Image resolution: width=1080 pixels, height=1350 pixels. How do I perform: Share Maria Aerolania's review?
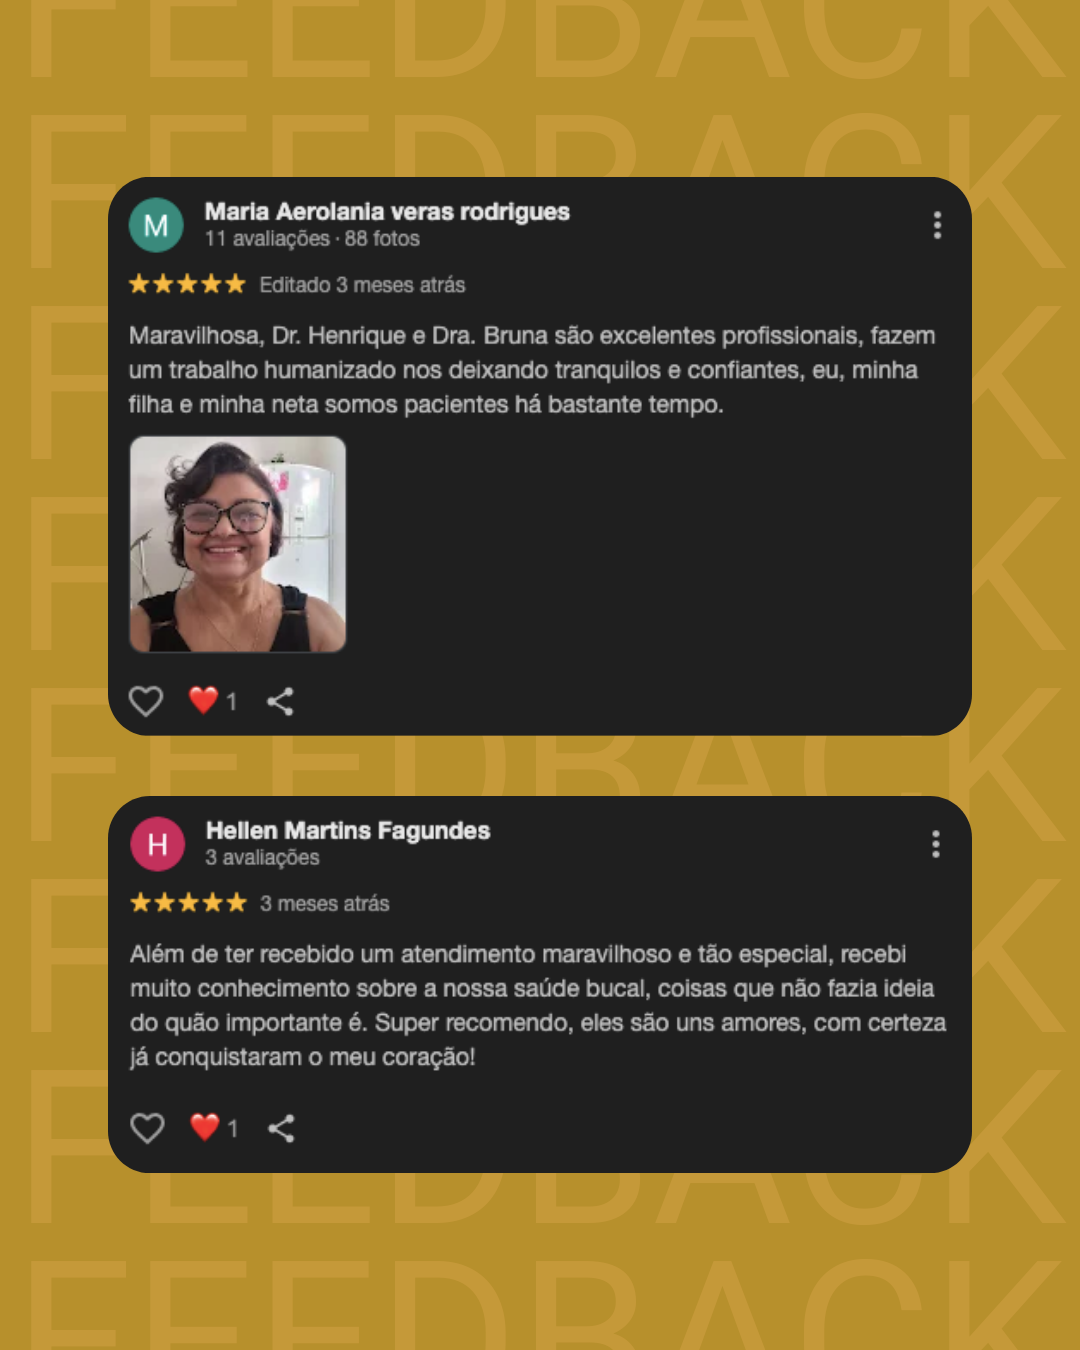pyautogui.click(x=280, y=701)
